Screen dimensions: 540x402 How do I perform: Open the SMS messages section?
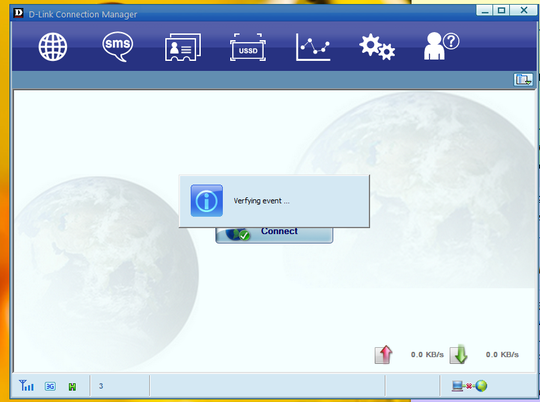coord(118,47)
